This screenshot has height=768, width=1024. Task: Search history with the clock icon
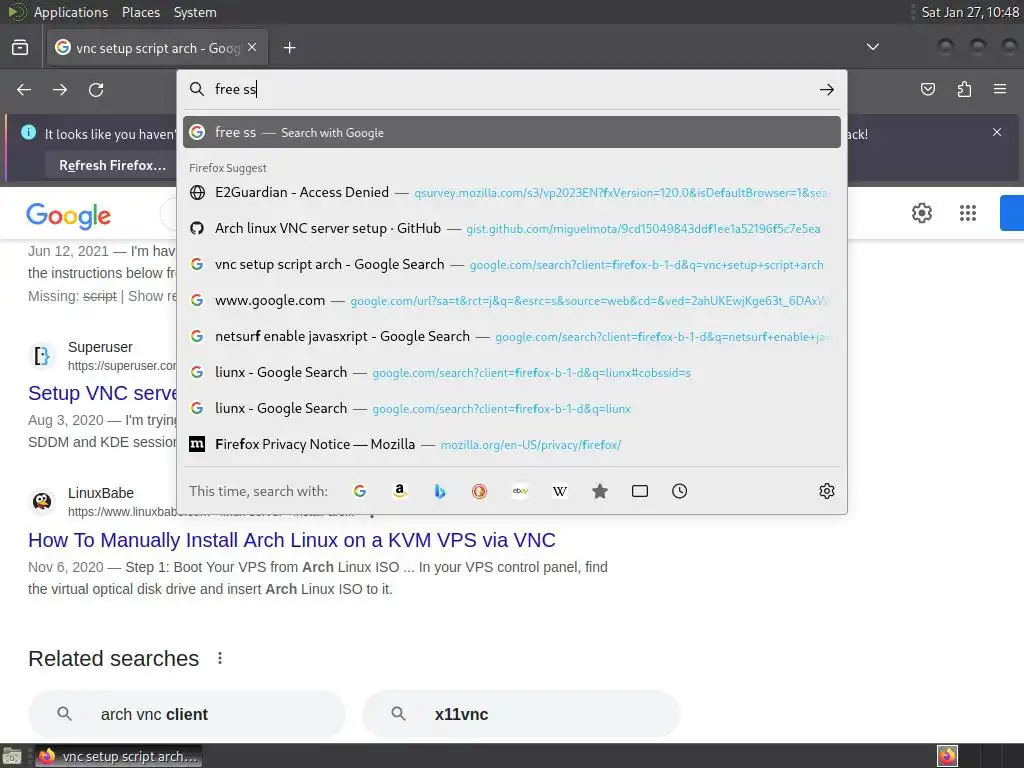coord(680,491)
